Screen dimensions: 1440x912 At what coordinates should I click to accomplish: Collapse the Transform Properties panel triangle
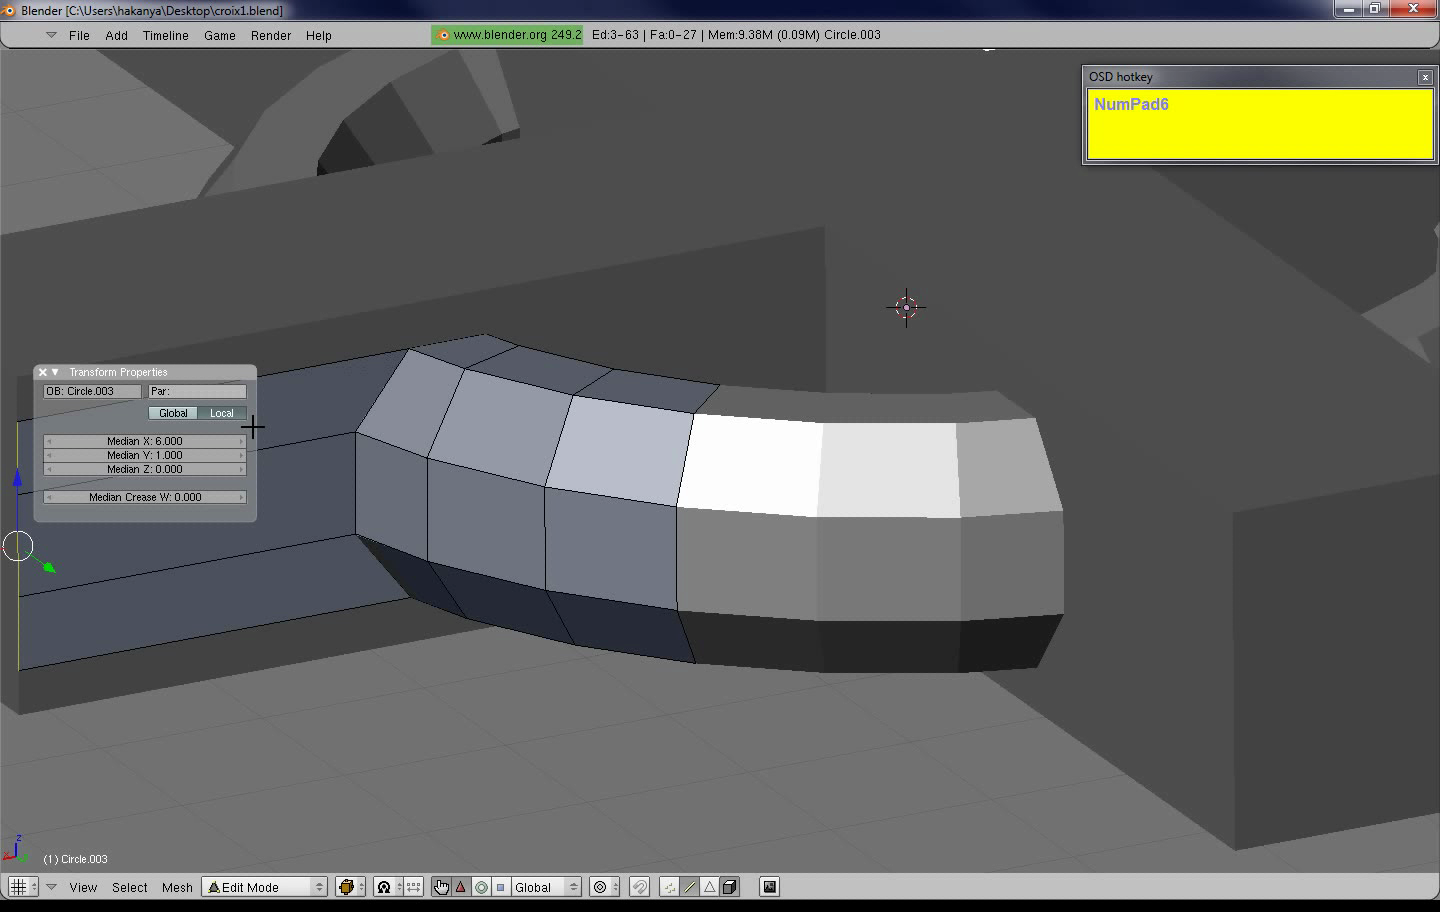[55, 372]
